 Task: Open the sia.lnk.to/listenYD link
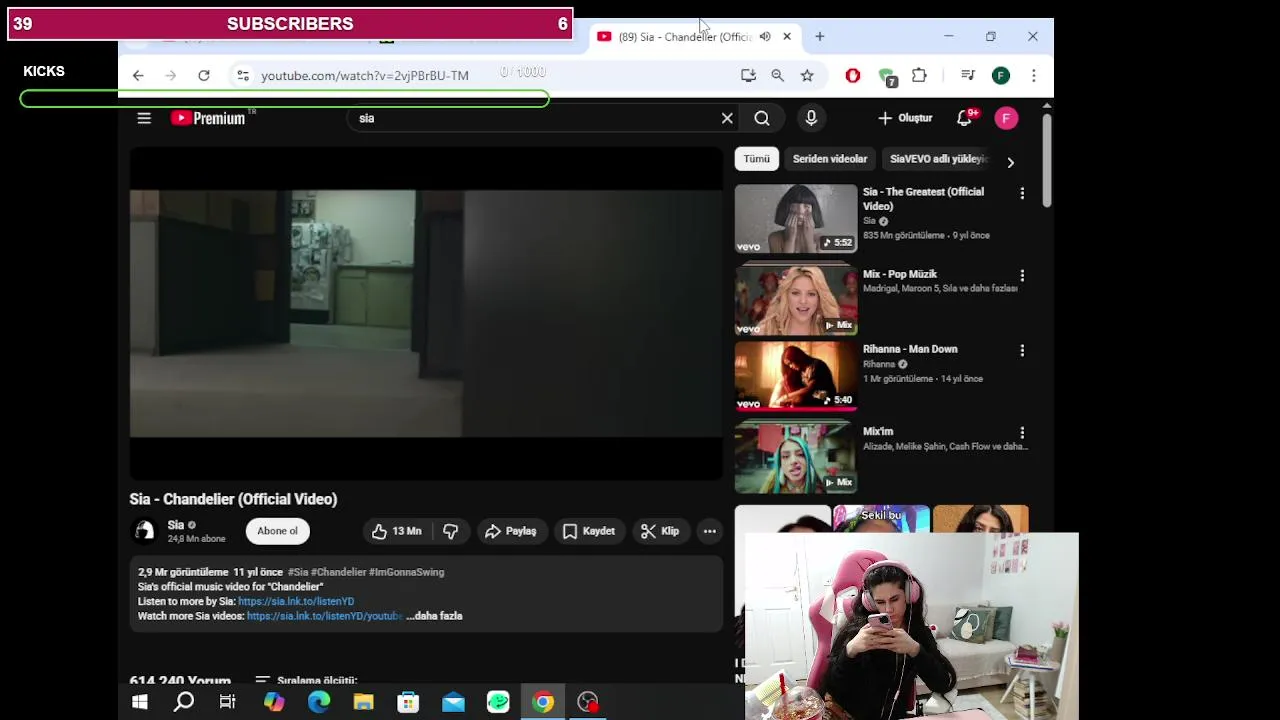[296, 602]
